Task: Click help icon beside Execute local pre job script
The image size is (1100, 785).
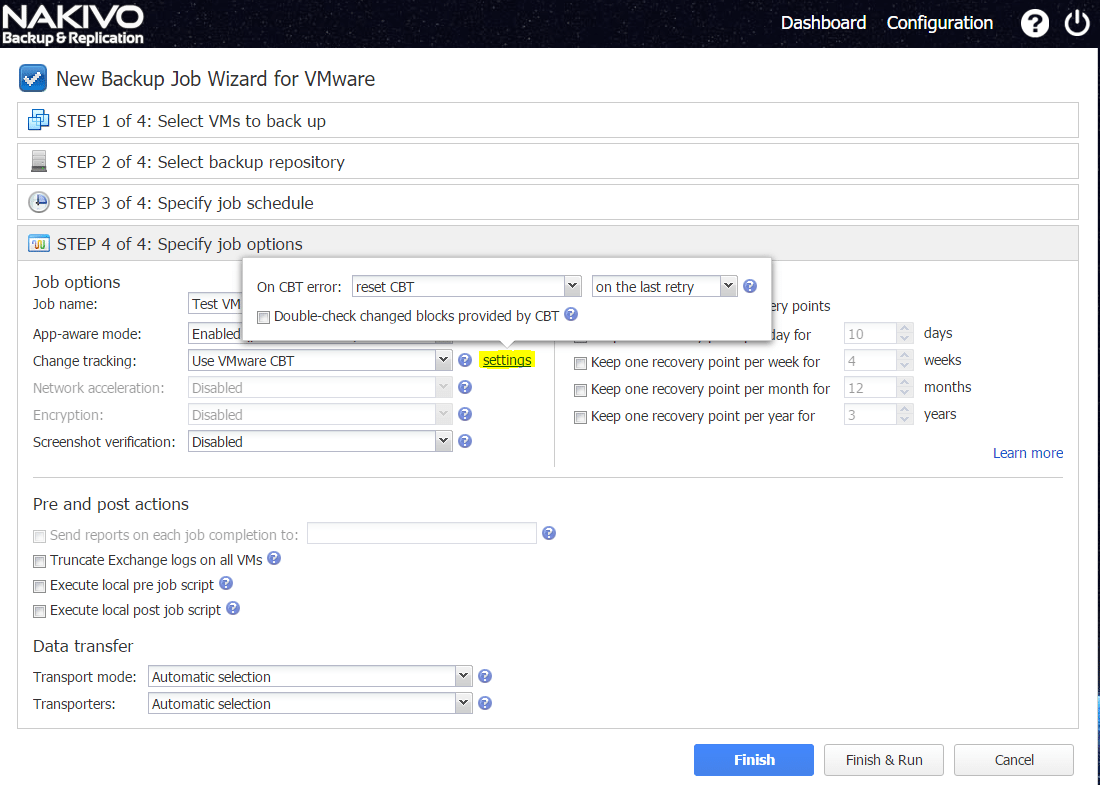Action: (226, 583)
